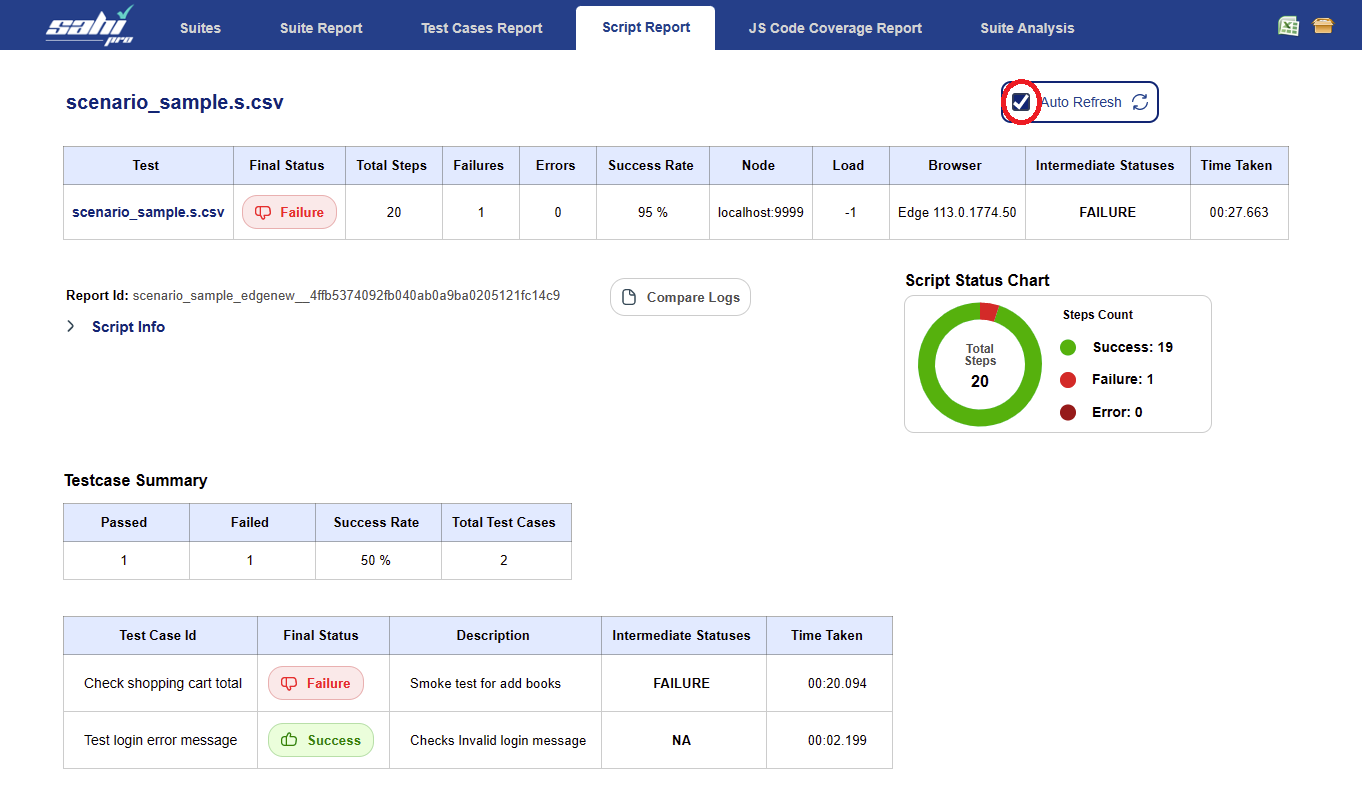Click thumbs-down icon in Check shopping cart row
This screenshot has width=1362, height=793.
[x=290, y=683]
